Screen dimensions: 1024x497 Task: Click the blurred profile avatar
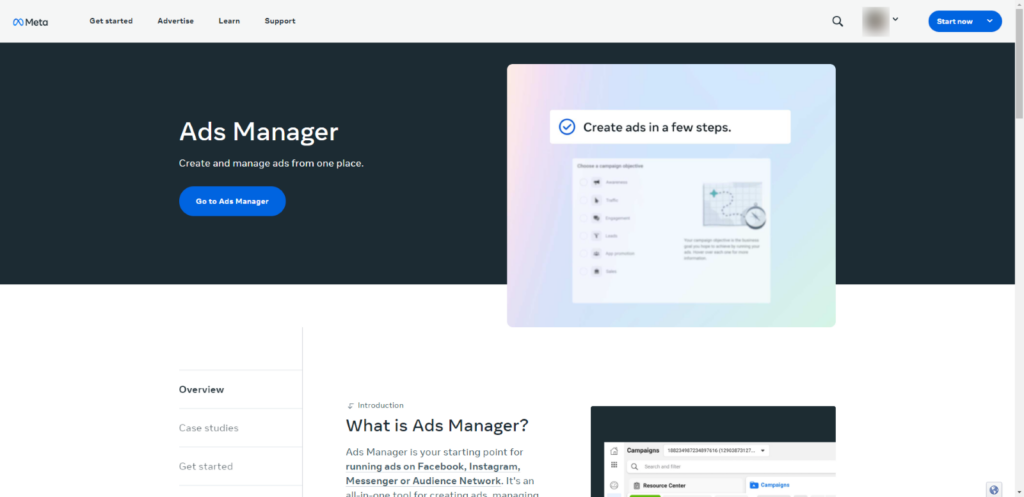[x=875, y=21]
